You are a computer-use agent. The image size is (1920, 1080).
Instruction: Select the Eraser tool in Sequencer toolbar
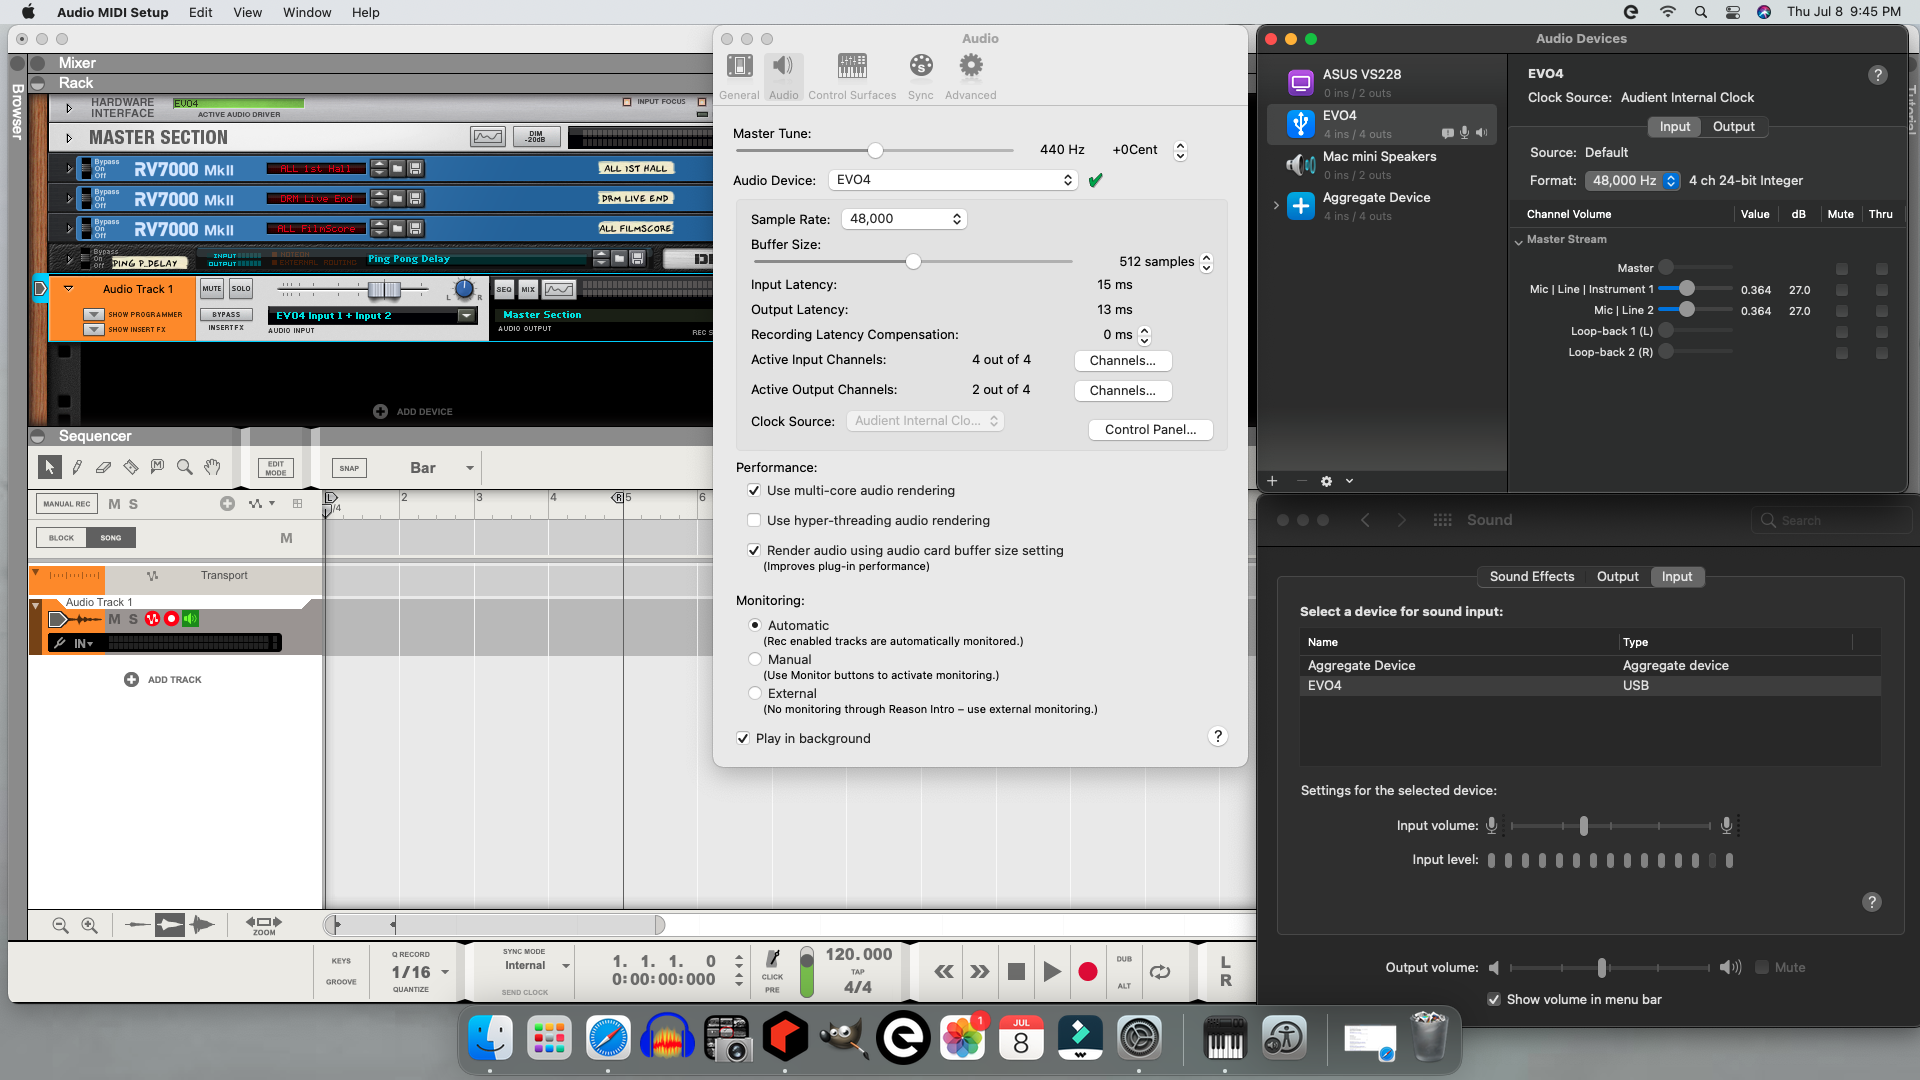tap(103, 467)
